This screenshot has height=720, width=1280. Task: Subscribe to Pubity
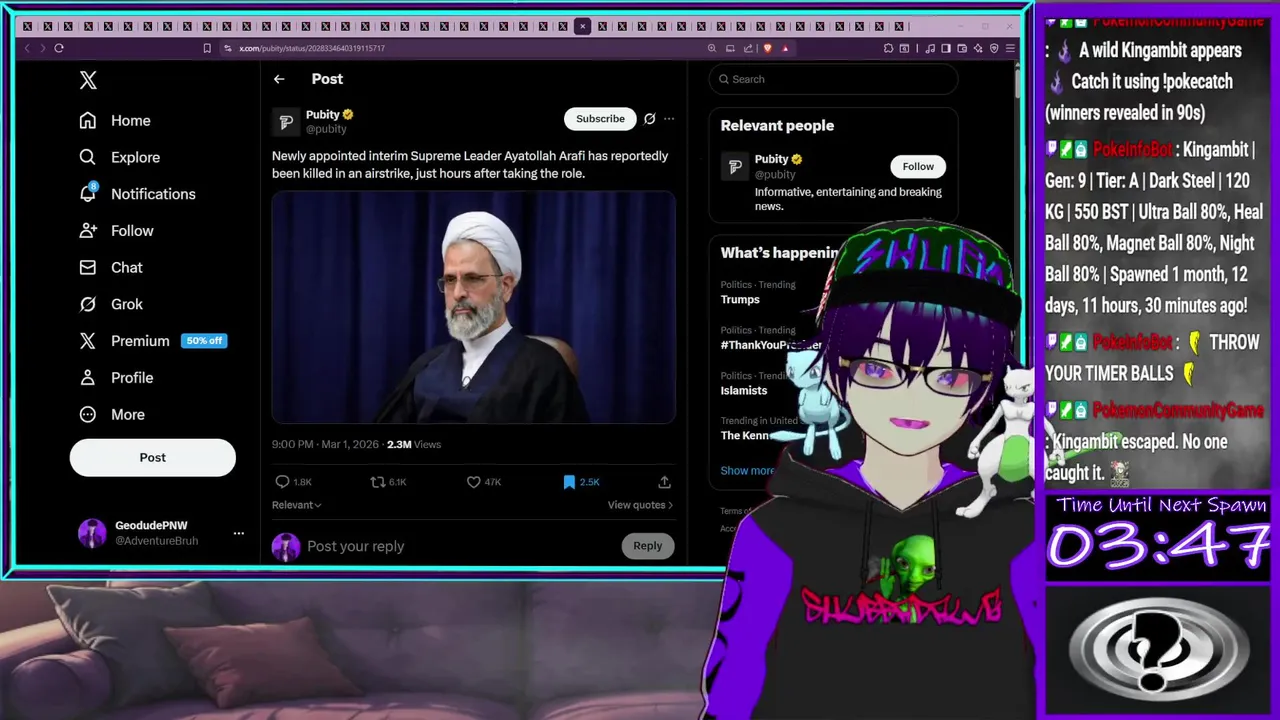pos(600,119)
